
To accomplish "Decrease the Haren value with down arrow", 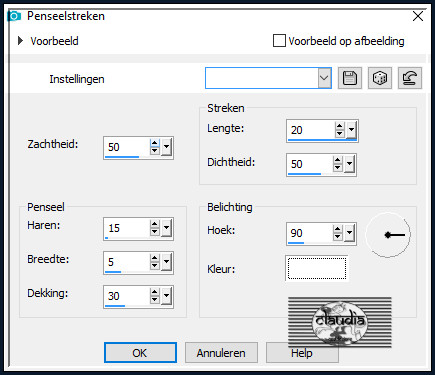I will tap(155, 232).
